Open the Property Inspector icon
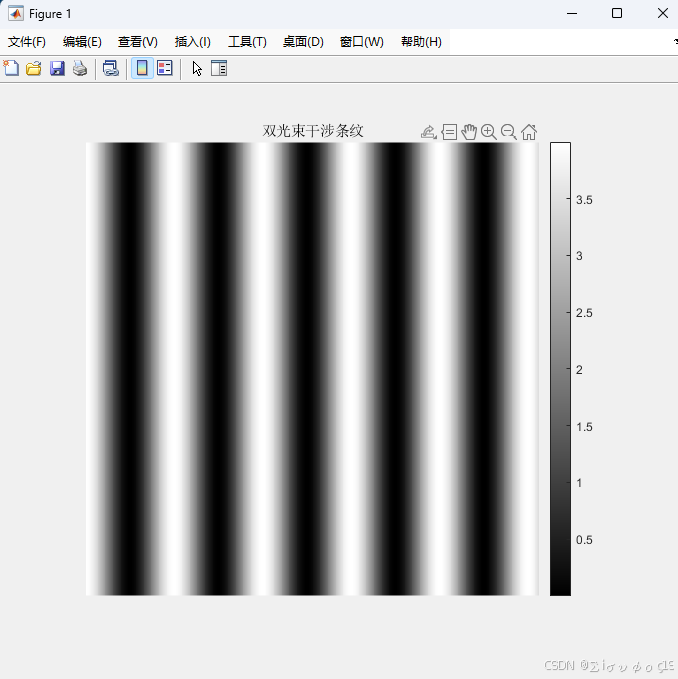 pos(219,68)
